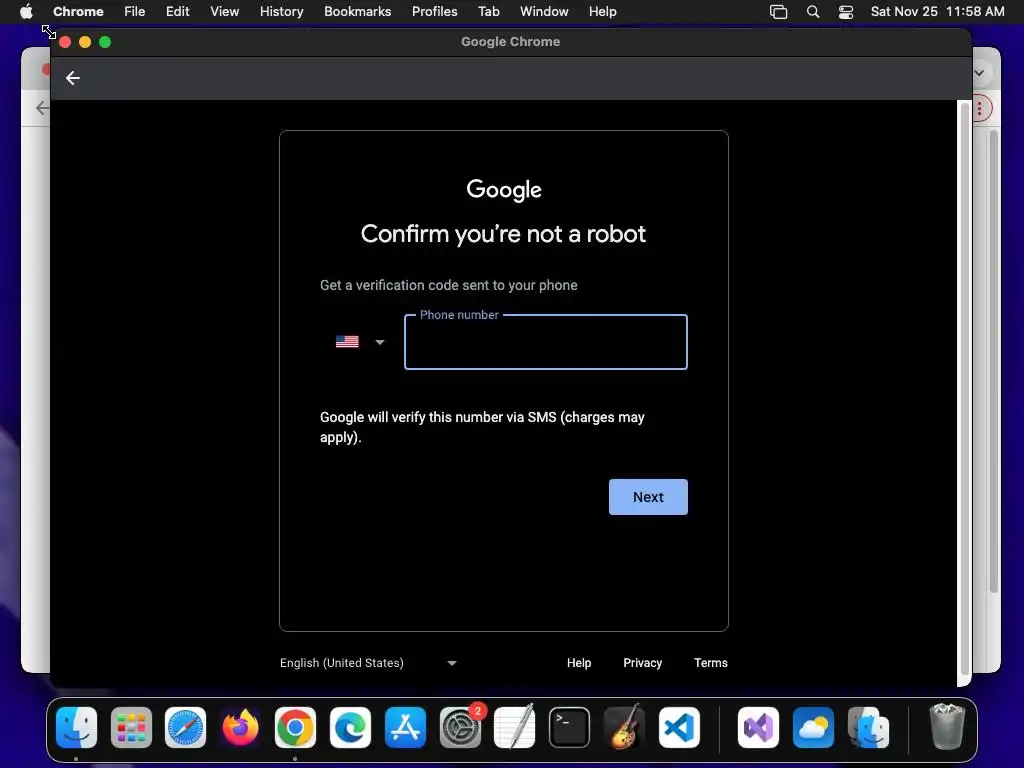Image resolution: width=1024 pixels, height=768 pixels.
Task: Open the three-dots menu in the background Chrome window
Action: [x=980, y=108]
